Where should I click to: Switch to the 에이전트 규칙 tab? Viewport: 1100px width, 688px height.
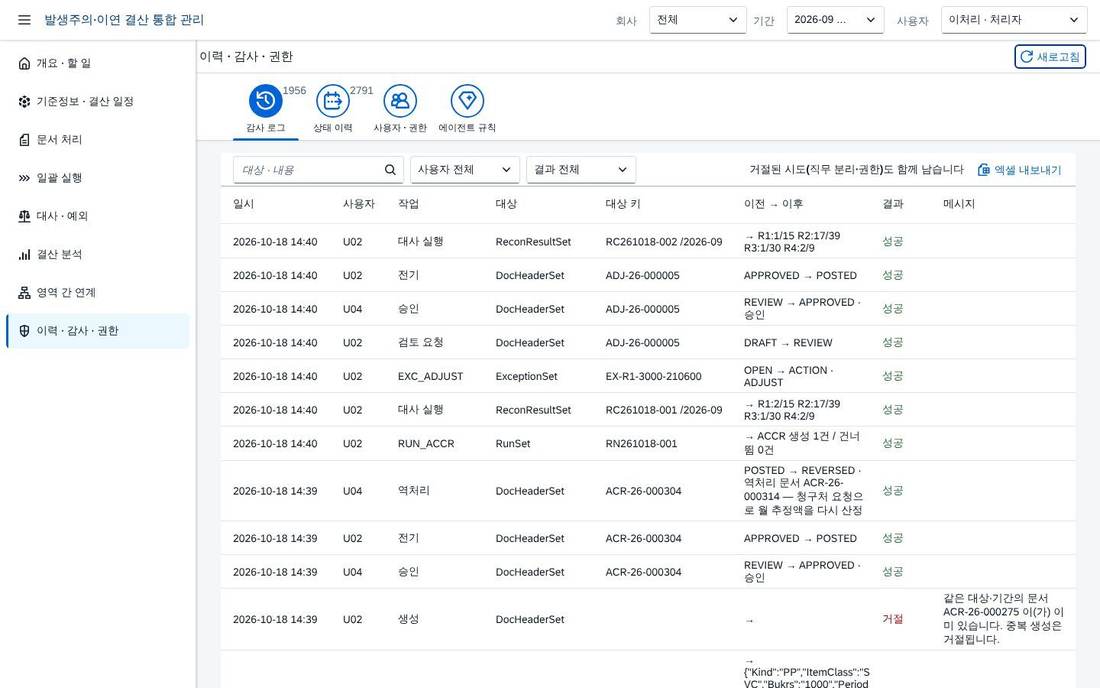coord(467,112)
